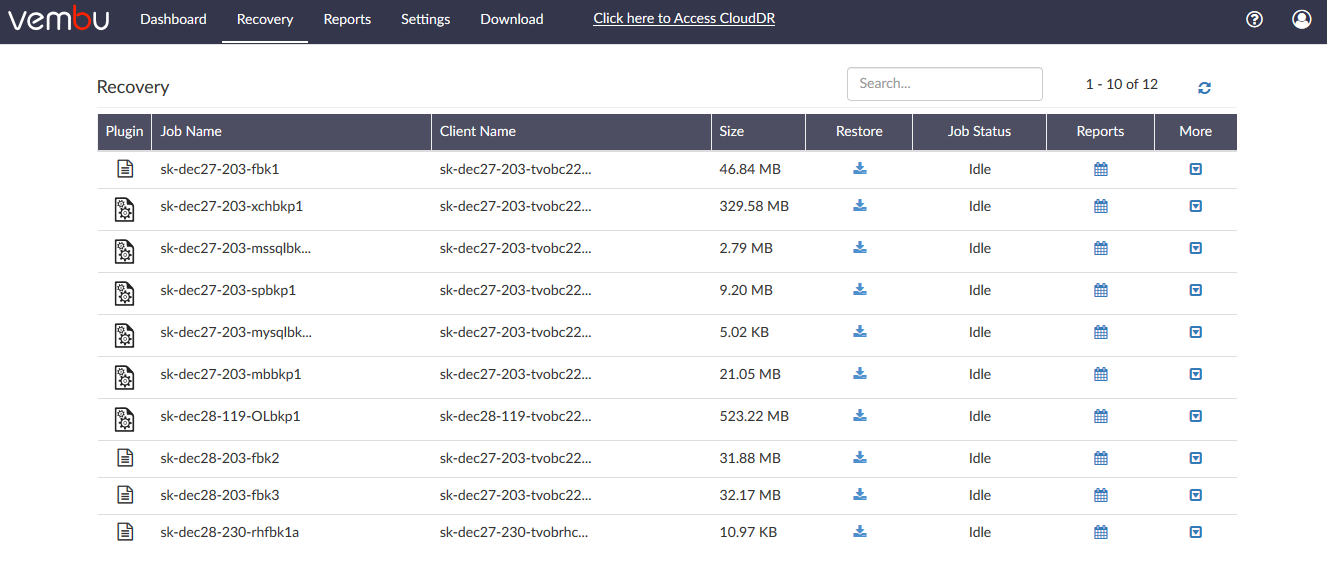Click restore icon for sk-dec27-203-fbk1
Viewport: 1327px width, 565px height.
pos(860,169)
